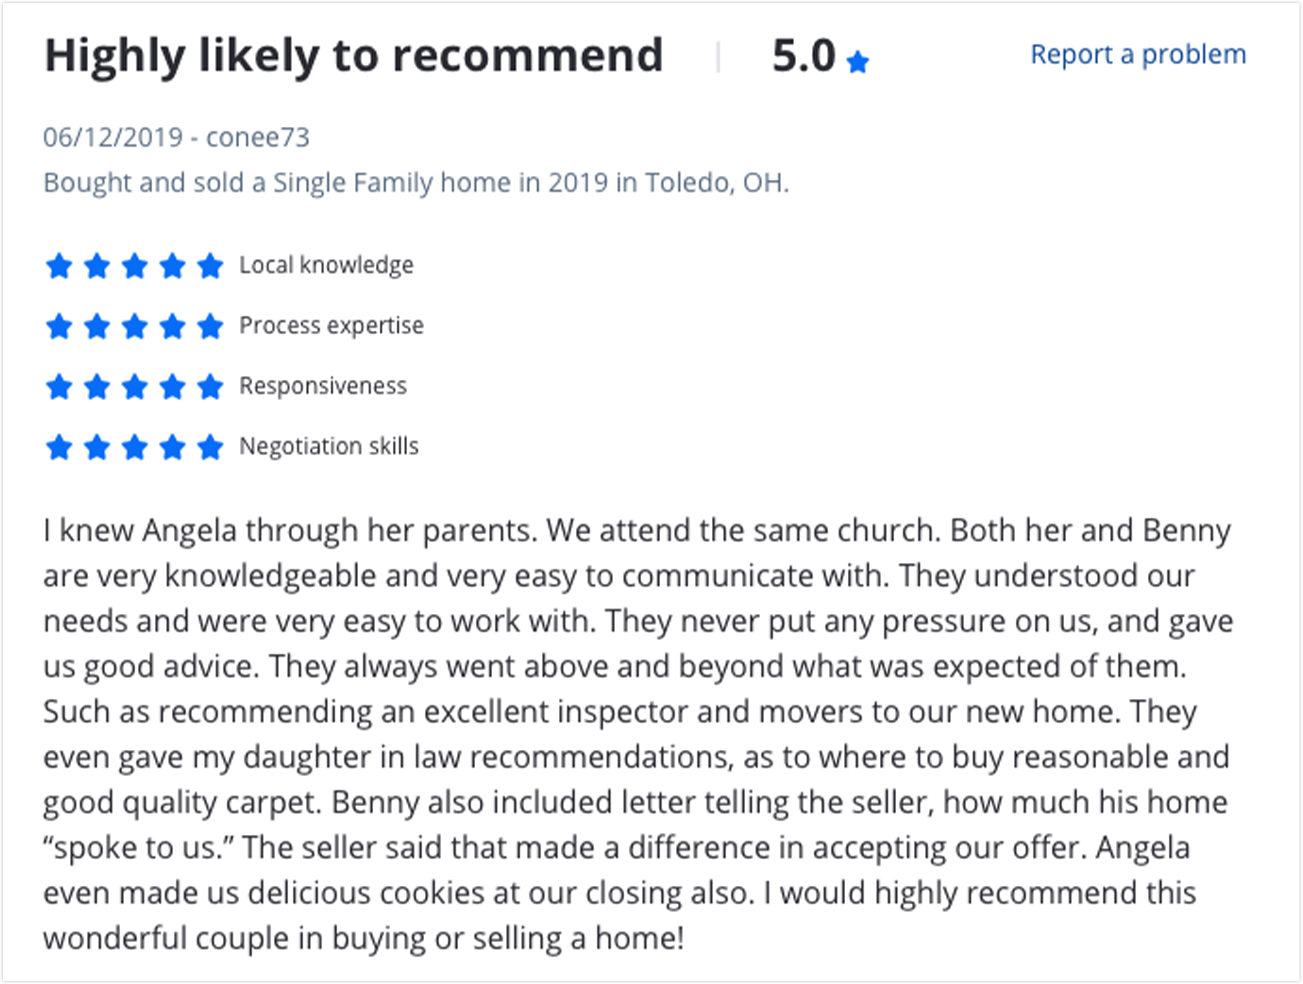Click the Local knowledge label
Screen dimensions: 1303x984
click(x=326, y=265)
